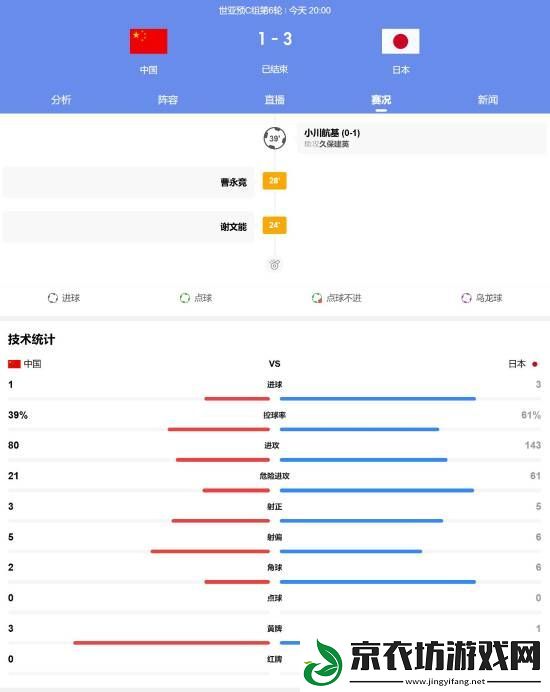Screen dimensions: 550x692
Task: Click the kickoff whistle icon on timeline
Action: point(275,265)
